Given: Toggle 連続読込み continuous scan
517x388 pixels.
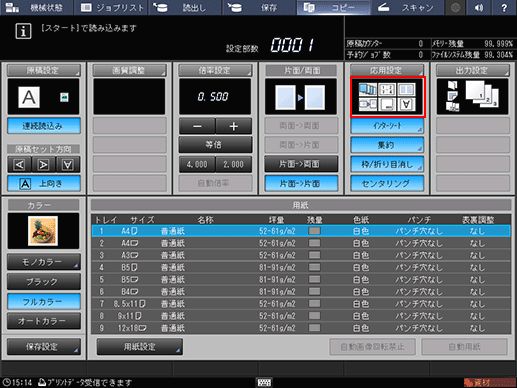Looking at the screenshot, I should tap(44, 126).
